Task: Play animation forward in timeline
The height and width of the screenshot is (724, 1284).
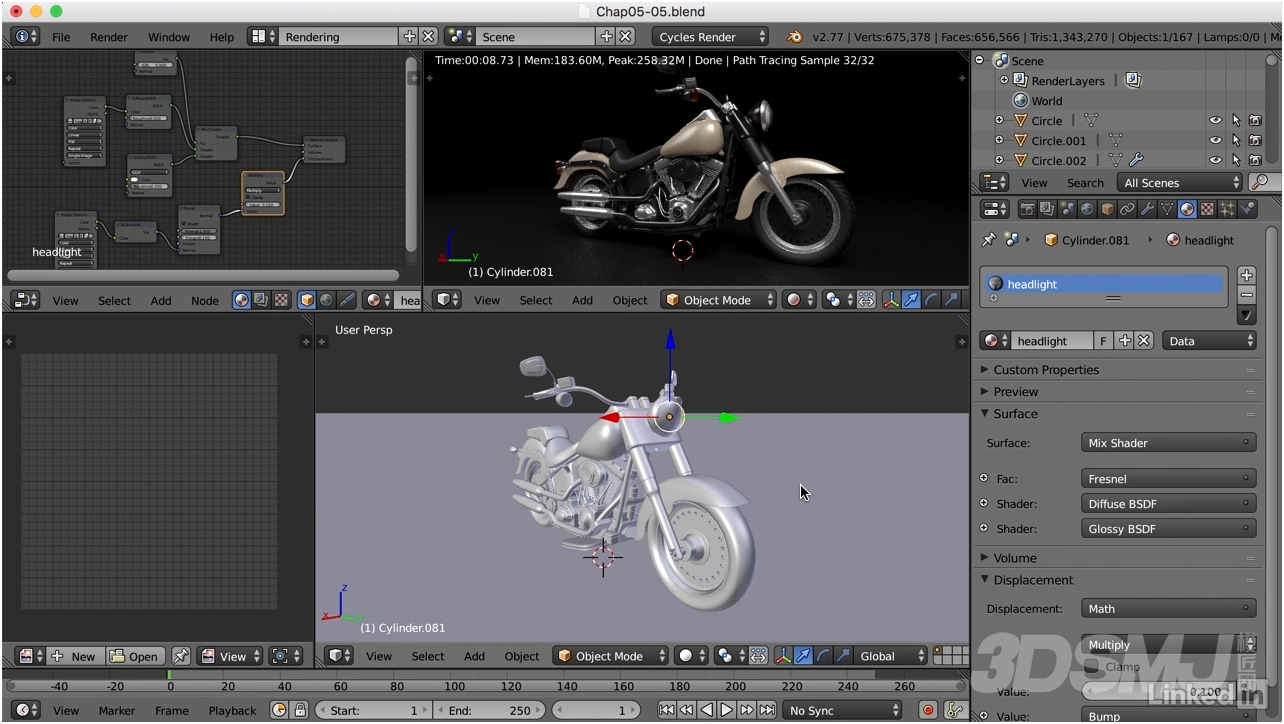Action: click(x=727, y=710)
